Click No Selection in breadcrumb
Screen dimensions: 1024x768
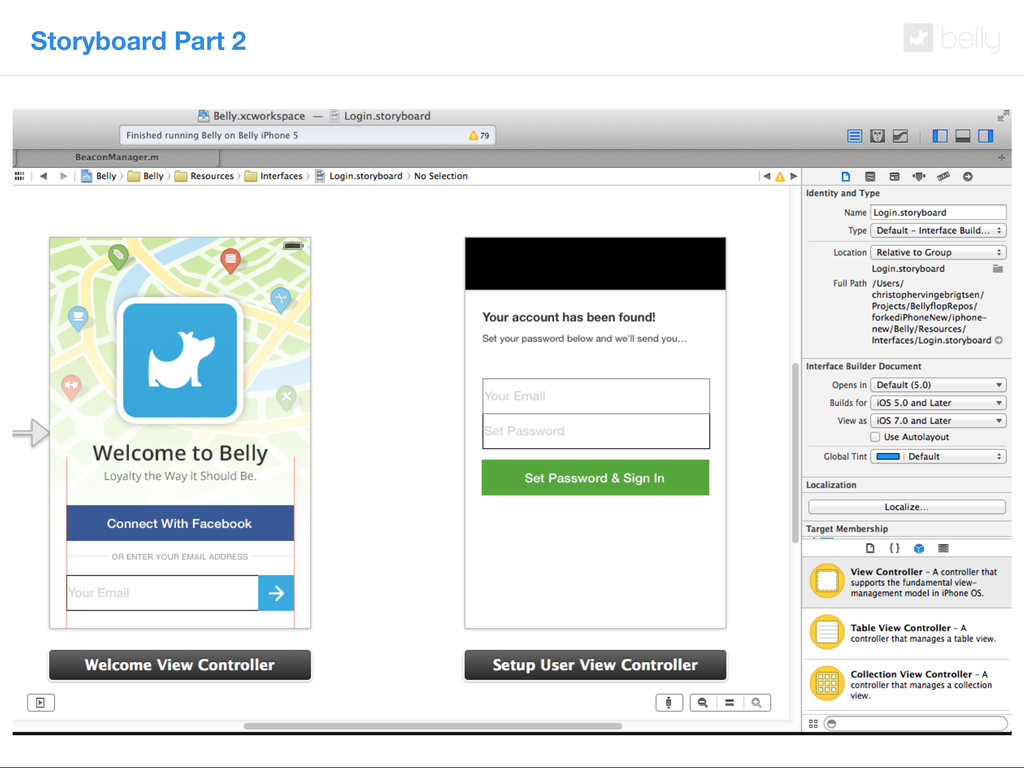(441, 176)
